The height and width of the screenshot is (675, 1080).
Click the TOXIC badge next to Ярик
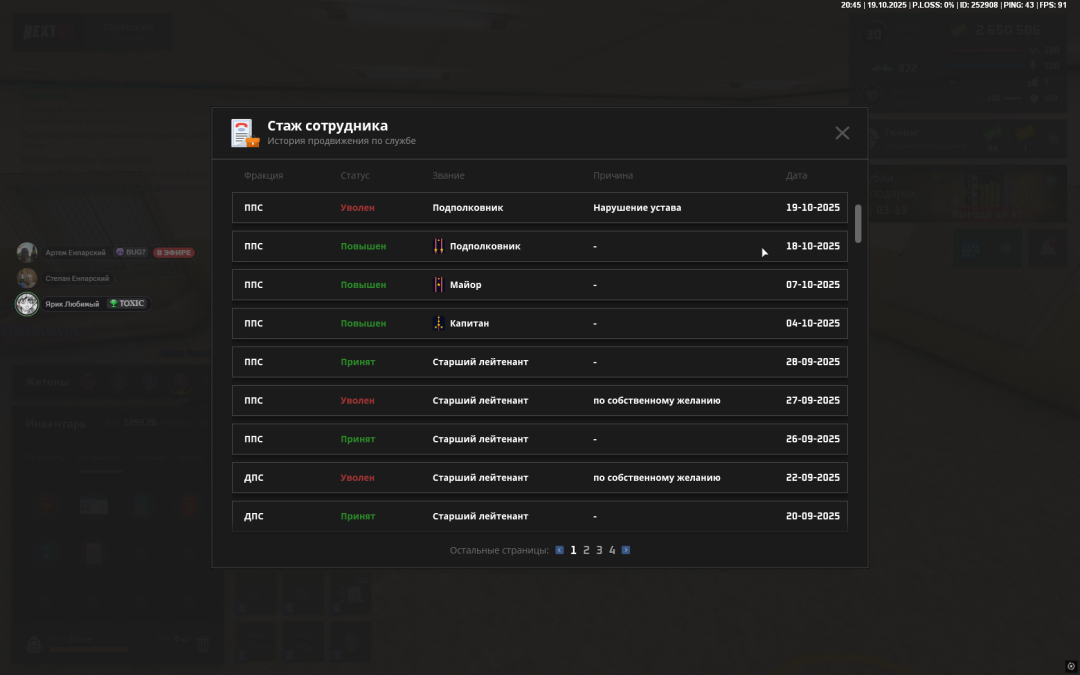tap(127, 304)
